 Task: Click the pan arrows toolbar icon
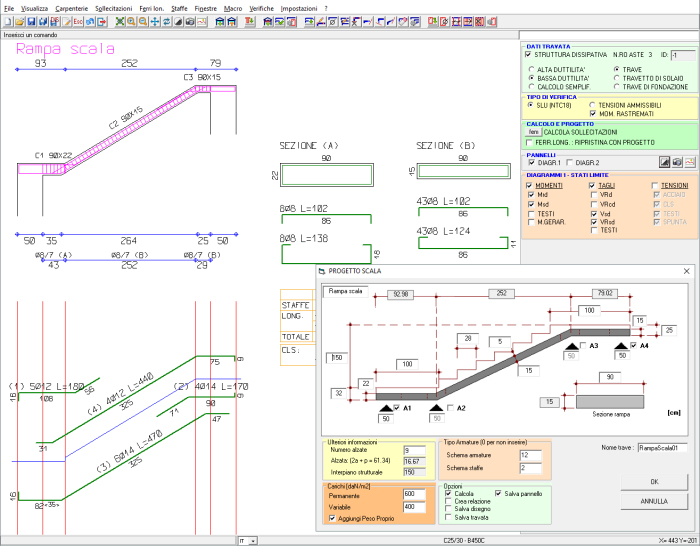[155, 21]
